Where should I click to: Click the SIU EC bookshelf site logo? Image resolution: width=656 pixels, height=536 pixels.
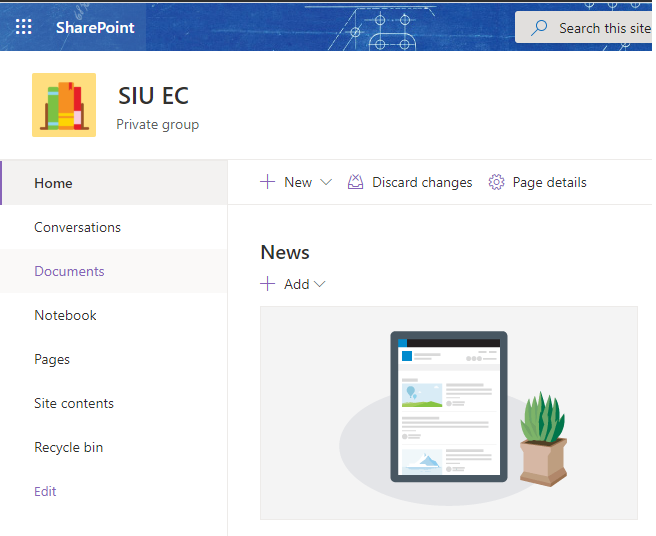(x=64, y=105)
